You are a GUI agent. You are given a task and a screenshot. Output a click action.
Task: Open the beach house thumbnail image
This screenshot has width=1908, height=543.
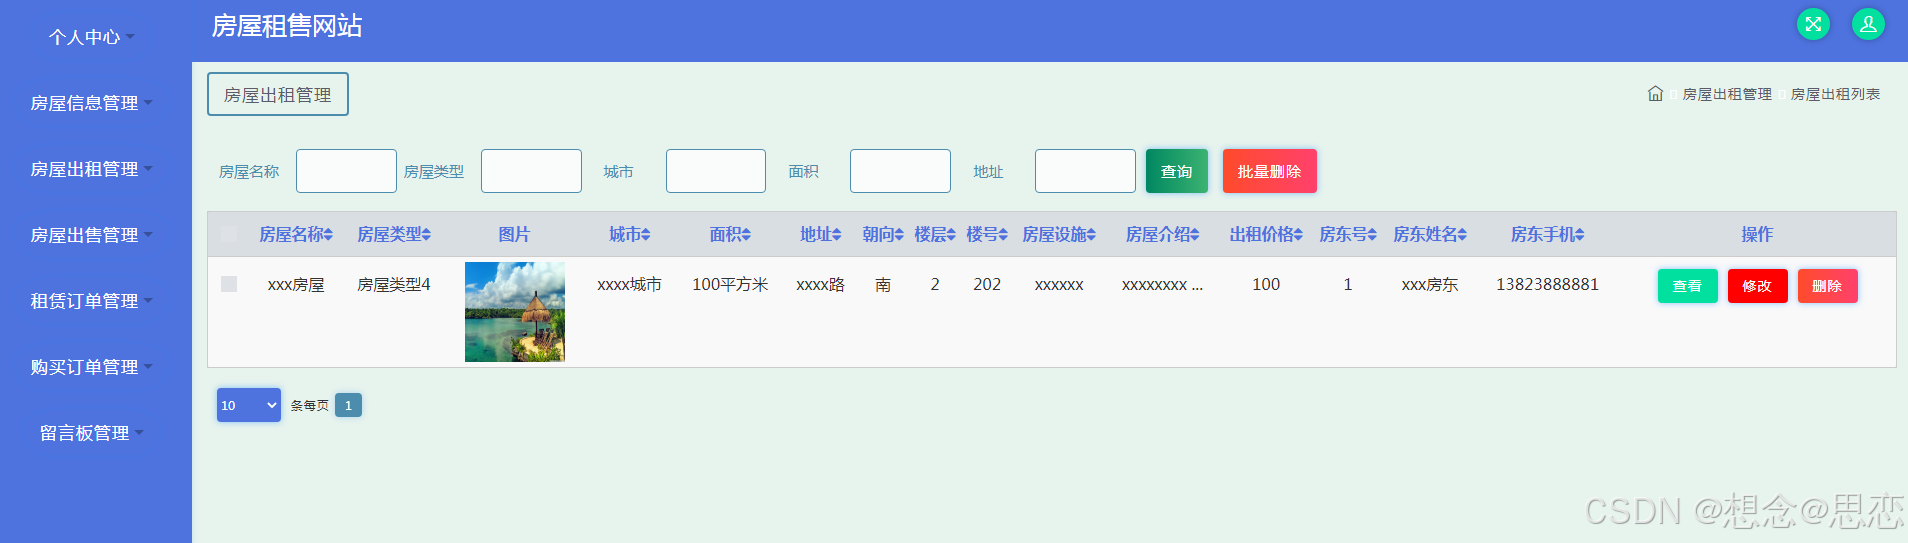[x=515, y=312]
